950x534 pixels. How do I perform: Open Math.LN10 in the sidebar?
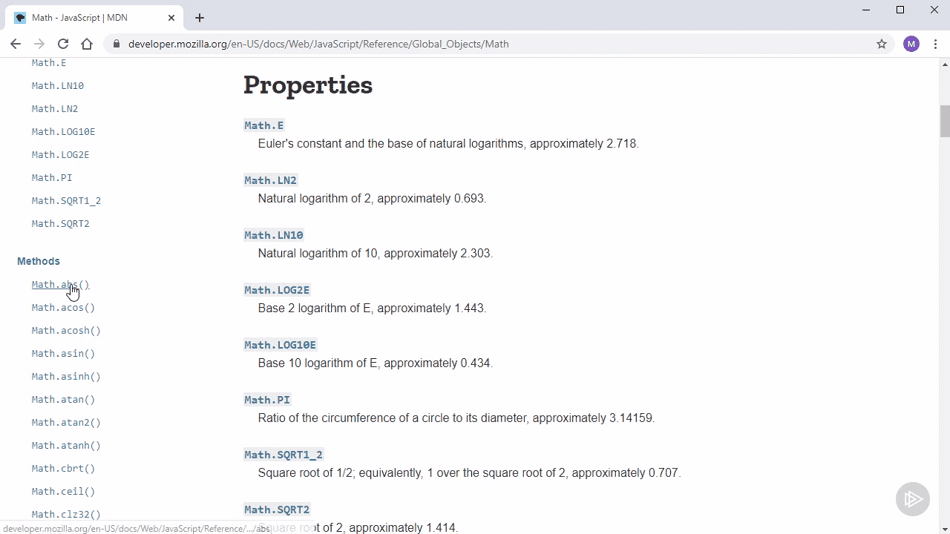pos(58,85)
